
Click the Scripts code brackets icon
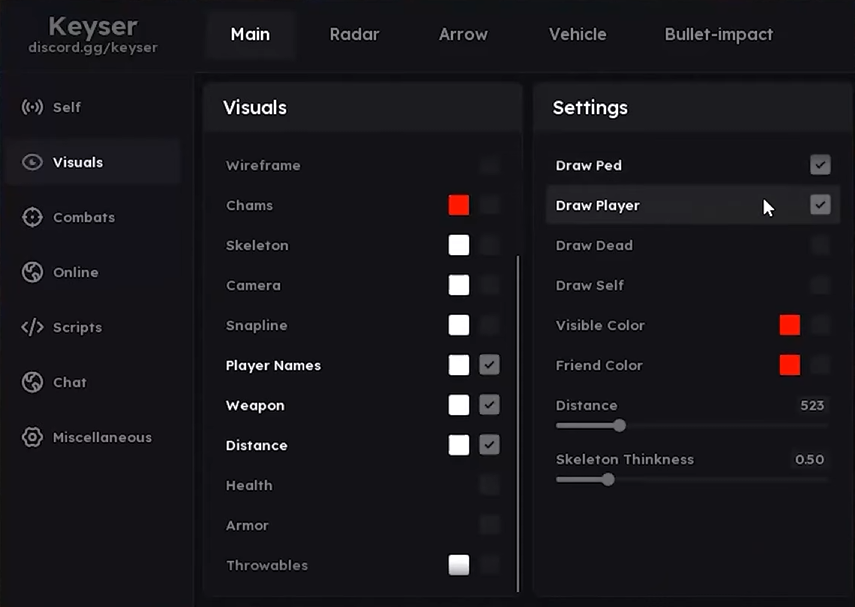(x=32, y=327)
